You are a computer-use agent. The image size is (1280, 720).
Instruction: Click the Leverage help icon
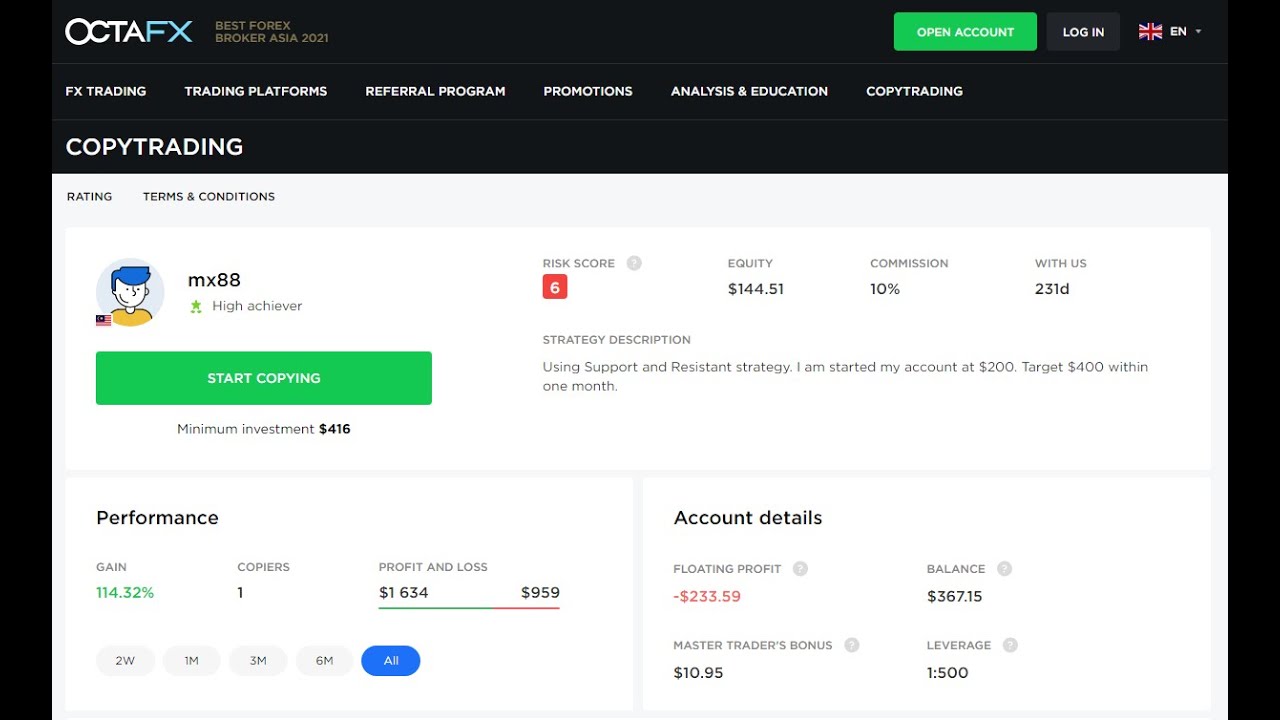(x=1010, y=645)
